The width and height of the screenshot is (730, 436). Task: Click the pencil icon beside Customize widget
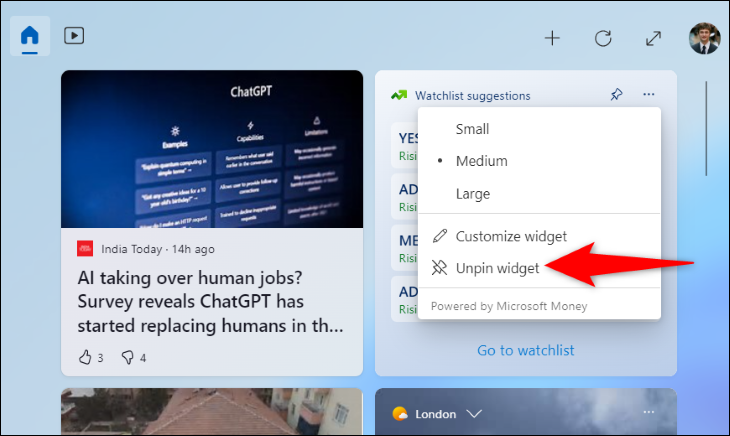[439, 236]
